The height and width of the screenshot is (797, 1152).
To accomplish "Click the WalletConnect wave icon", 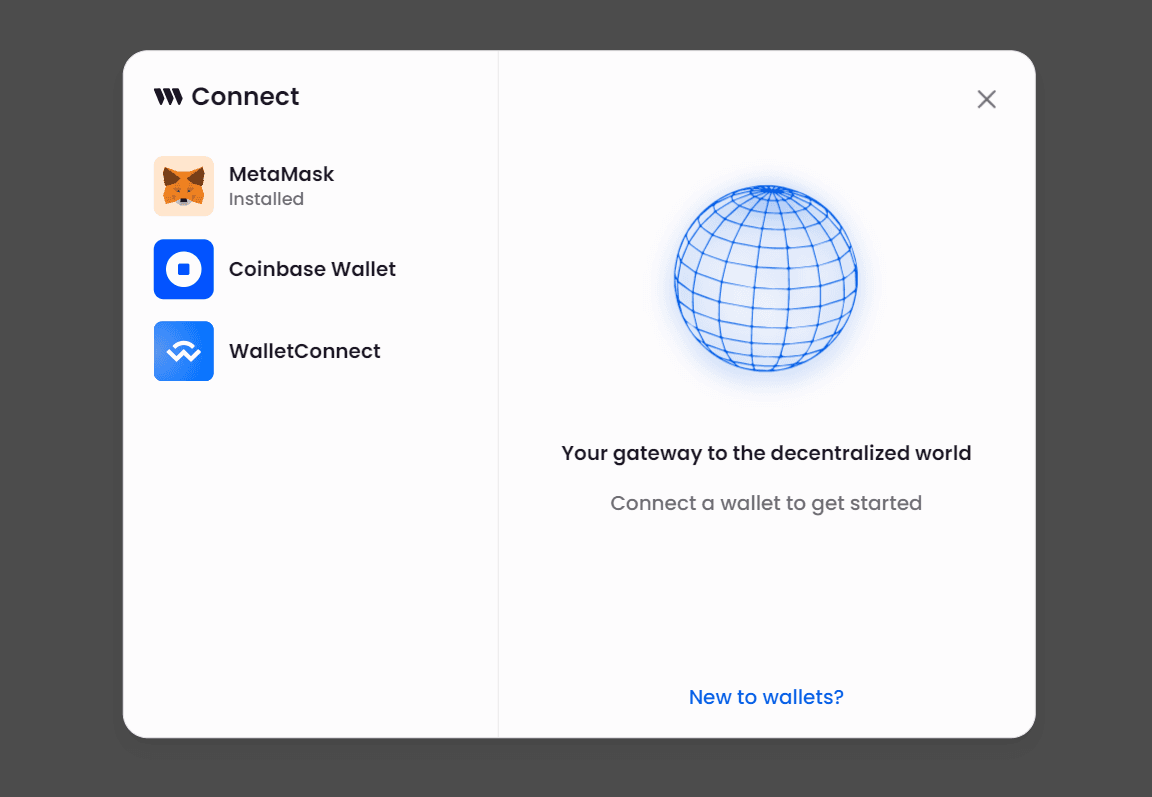I will tap(184, 351).
